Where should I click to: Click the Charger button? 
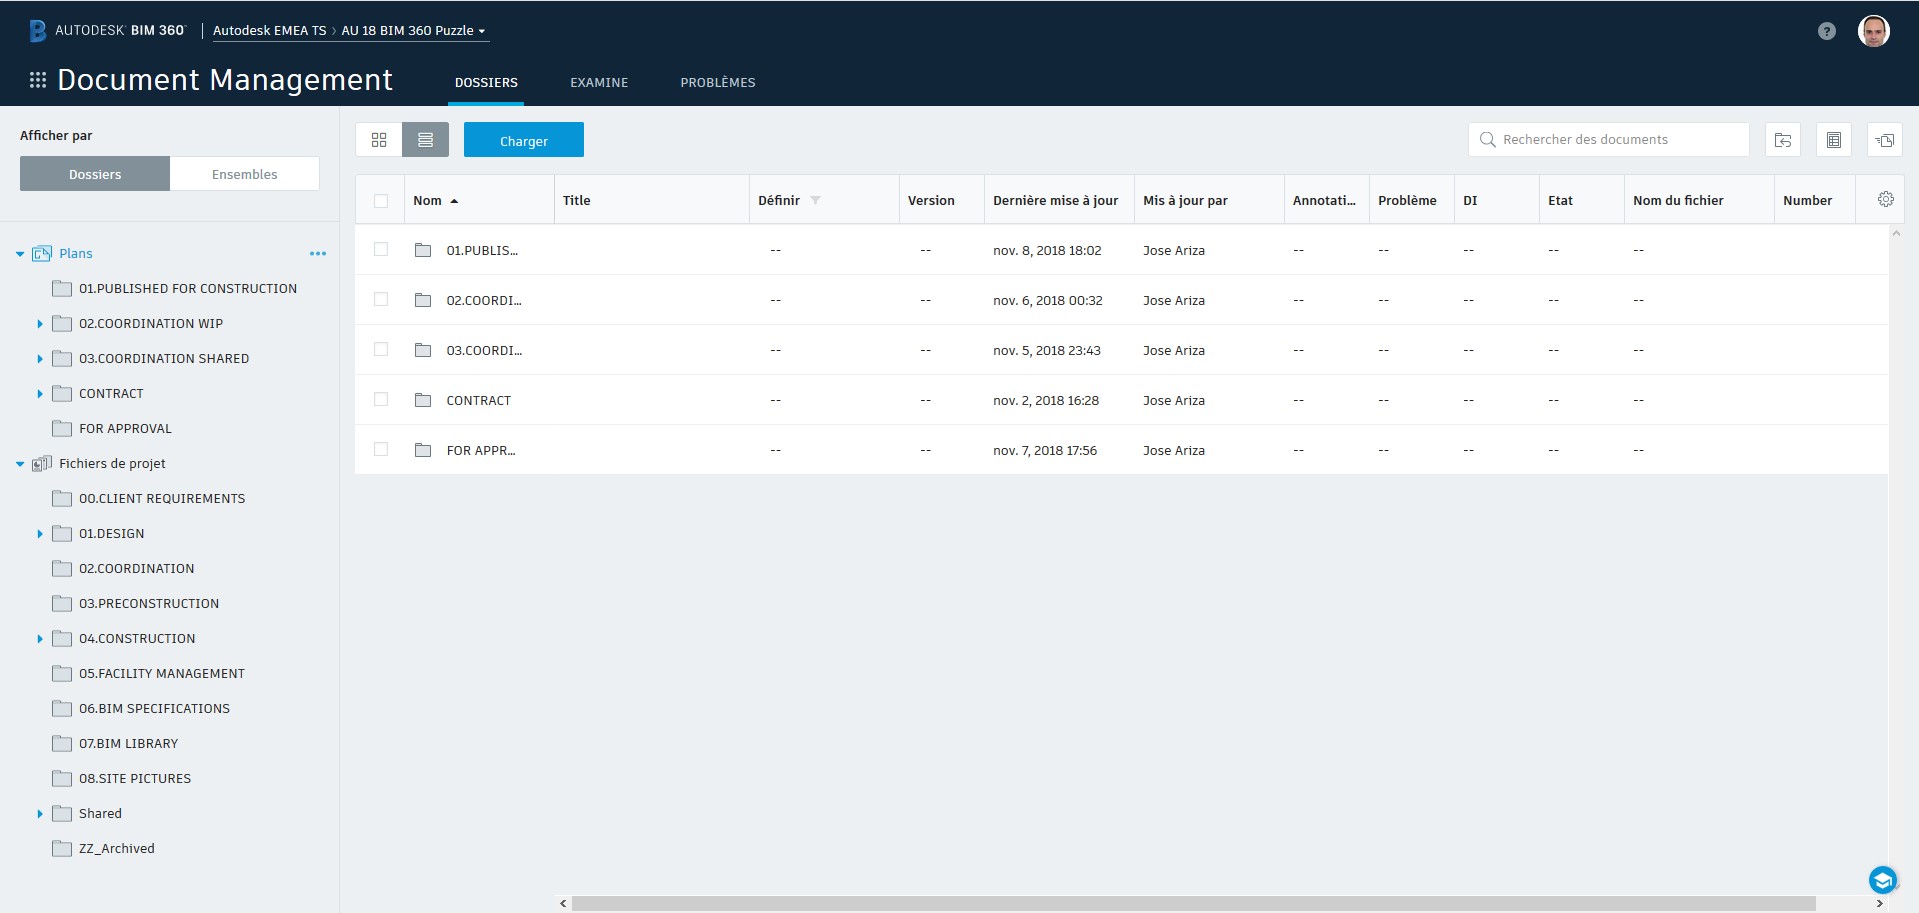click(523, 140)
